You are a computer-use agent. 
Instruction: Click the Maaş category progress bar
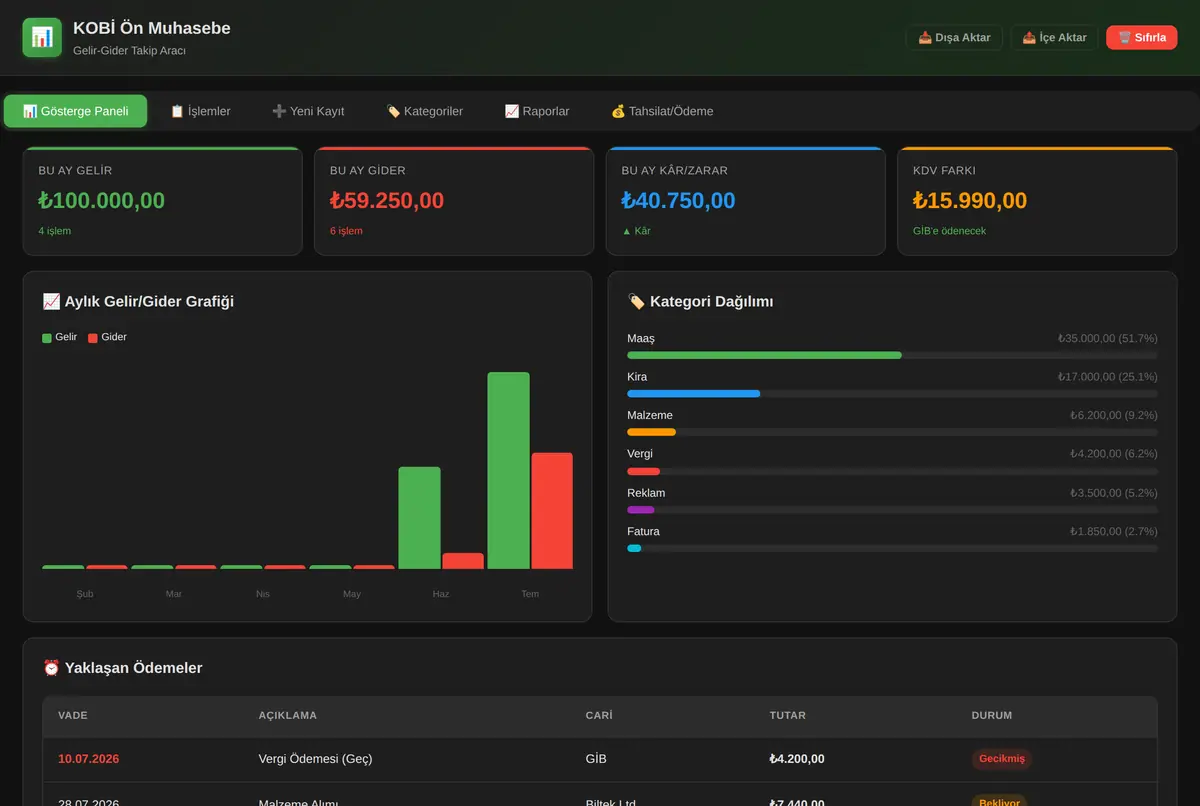[892, 355]
